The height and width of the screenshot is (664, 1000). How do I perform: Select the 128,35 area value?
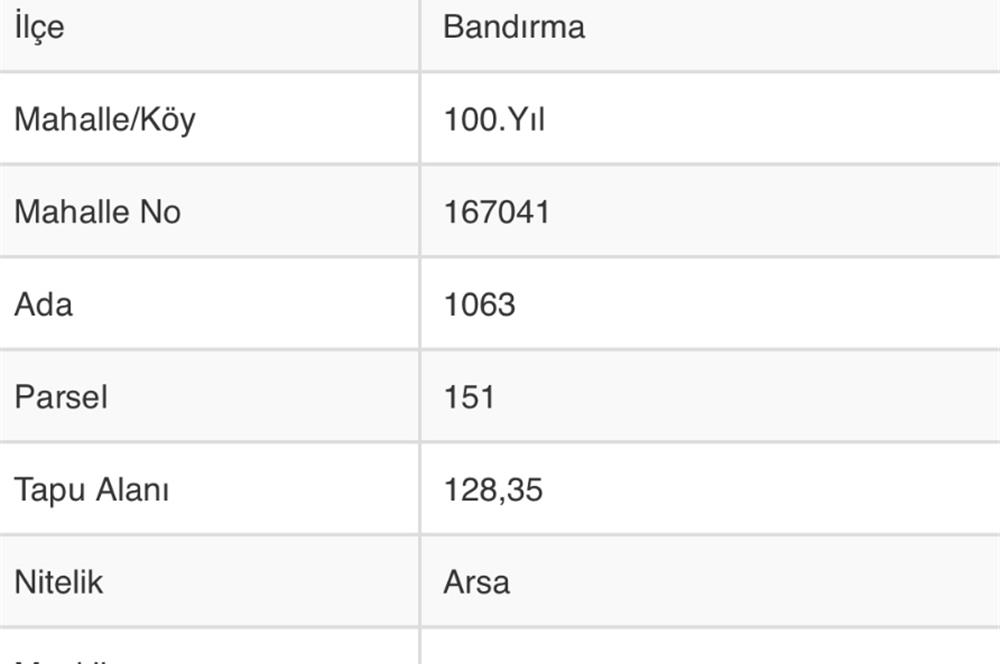[x=493, y=490]
